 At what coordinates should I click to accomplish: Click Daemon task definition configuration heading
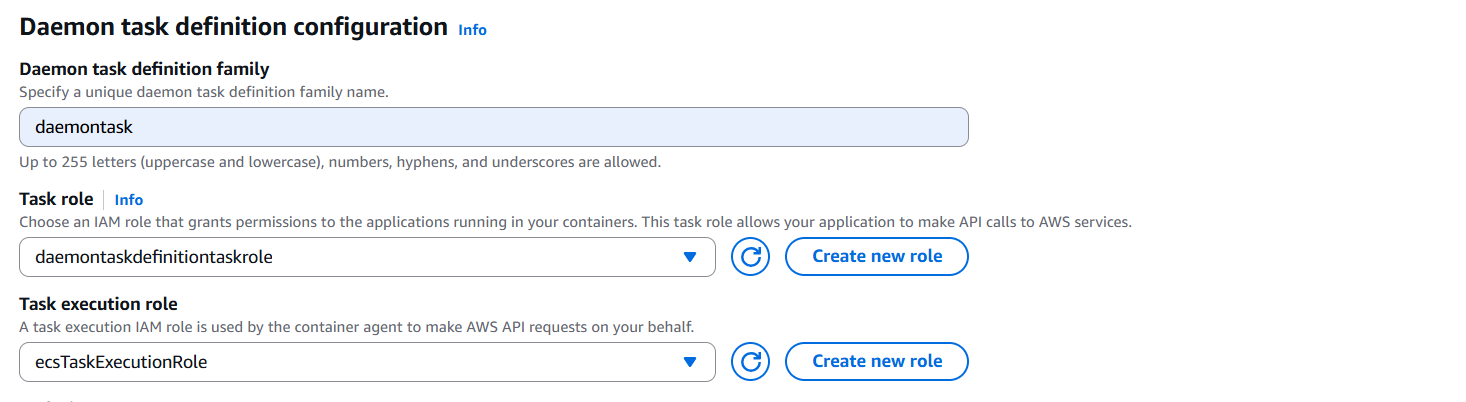(233, 27)
